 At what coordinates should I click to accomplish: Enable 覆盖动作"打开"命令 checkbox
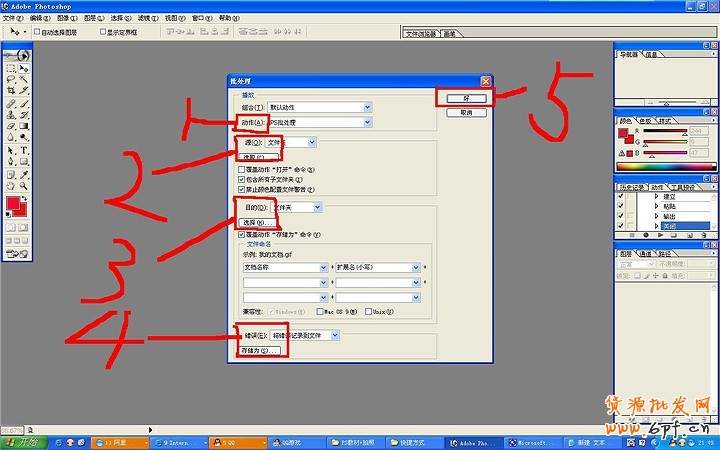tap(241, 170)
